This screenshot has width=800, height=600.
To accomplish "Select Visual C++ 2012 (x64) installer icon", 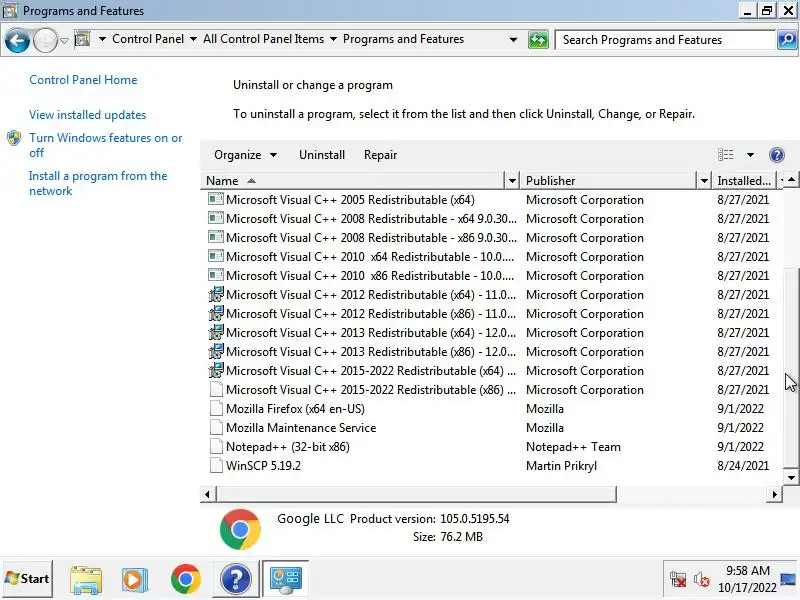I will click(x=216, y=294).
